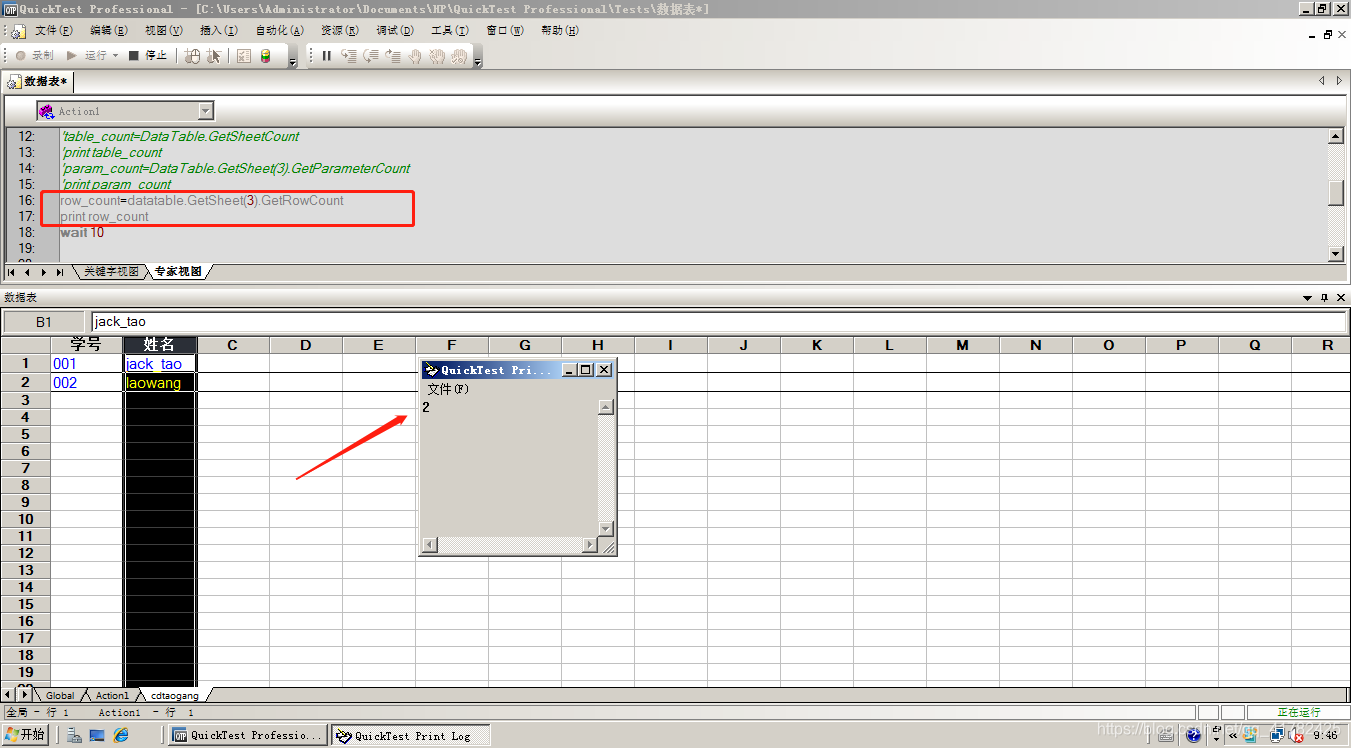Select the 数据表* document tab
This screenshot has width=1351, height=748.
pyautogui.click(x=38, y=81)
